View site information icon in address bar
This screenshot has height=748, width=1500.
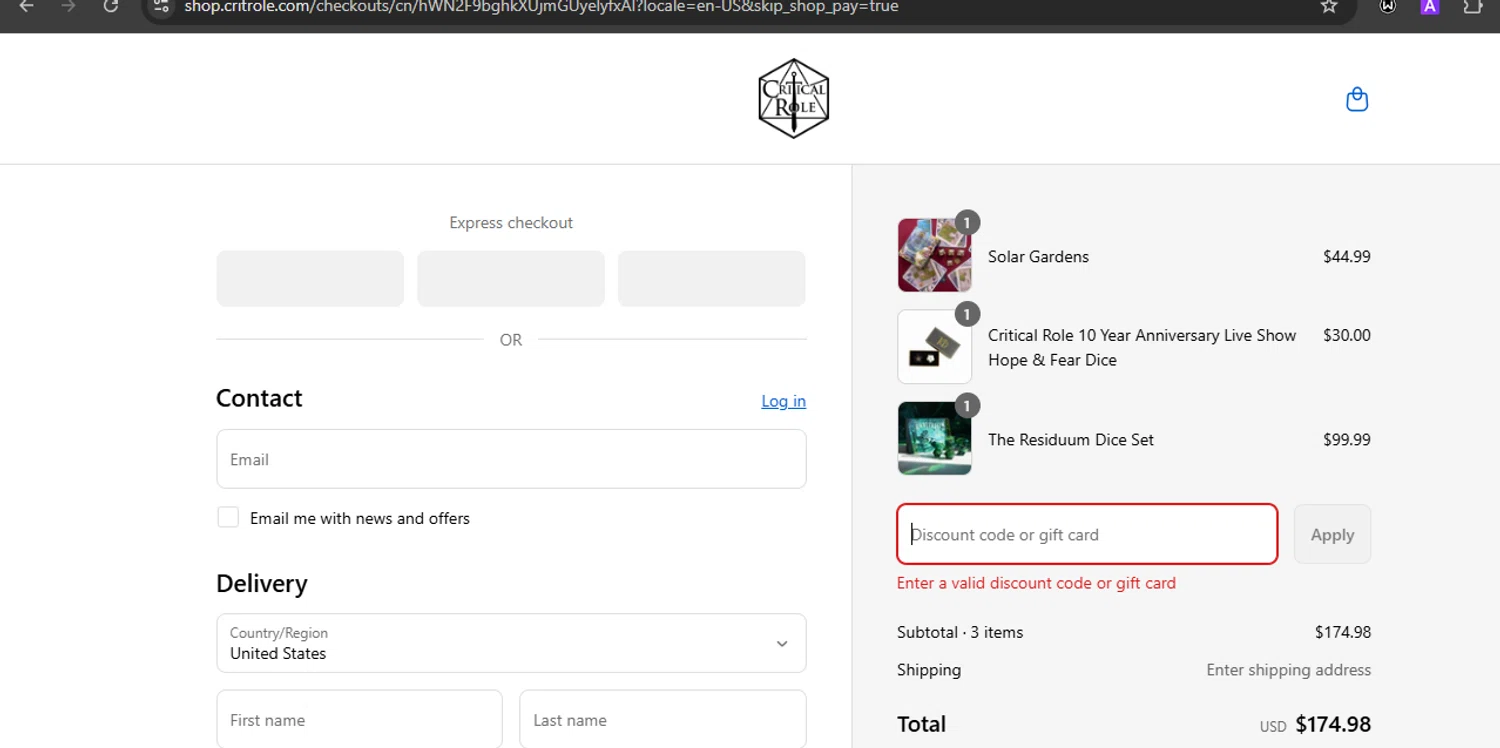161,6
